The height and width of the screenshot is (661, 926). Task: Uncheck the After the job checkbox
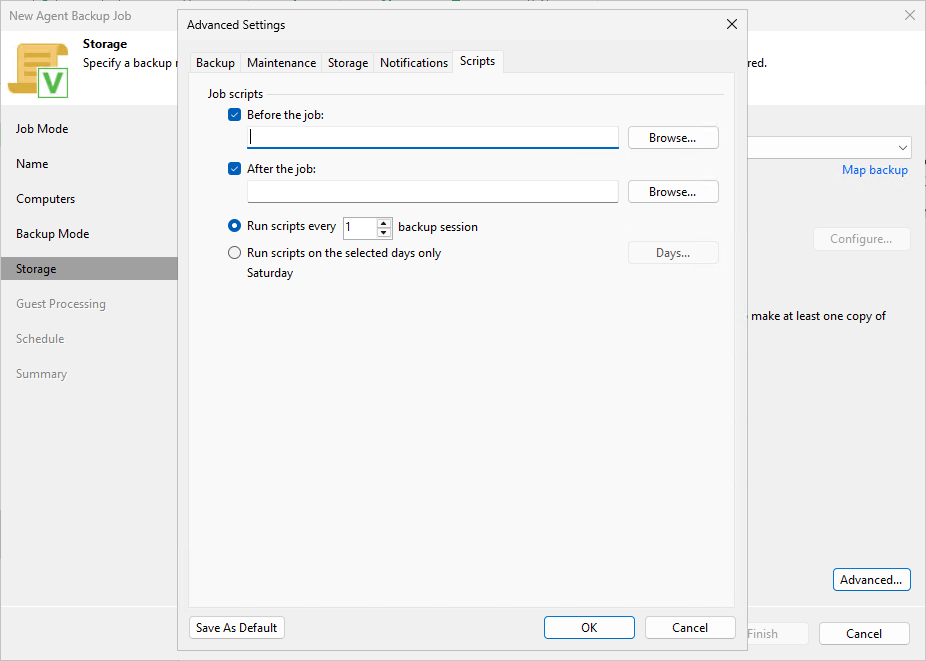(234, 168)
